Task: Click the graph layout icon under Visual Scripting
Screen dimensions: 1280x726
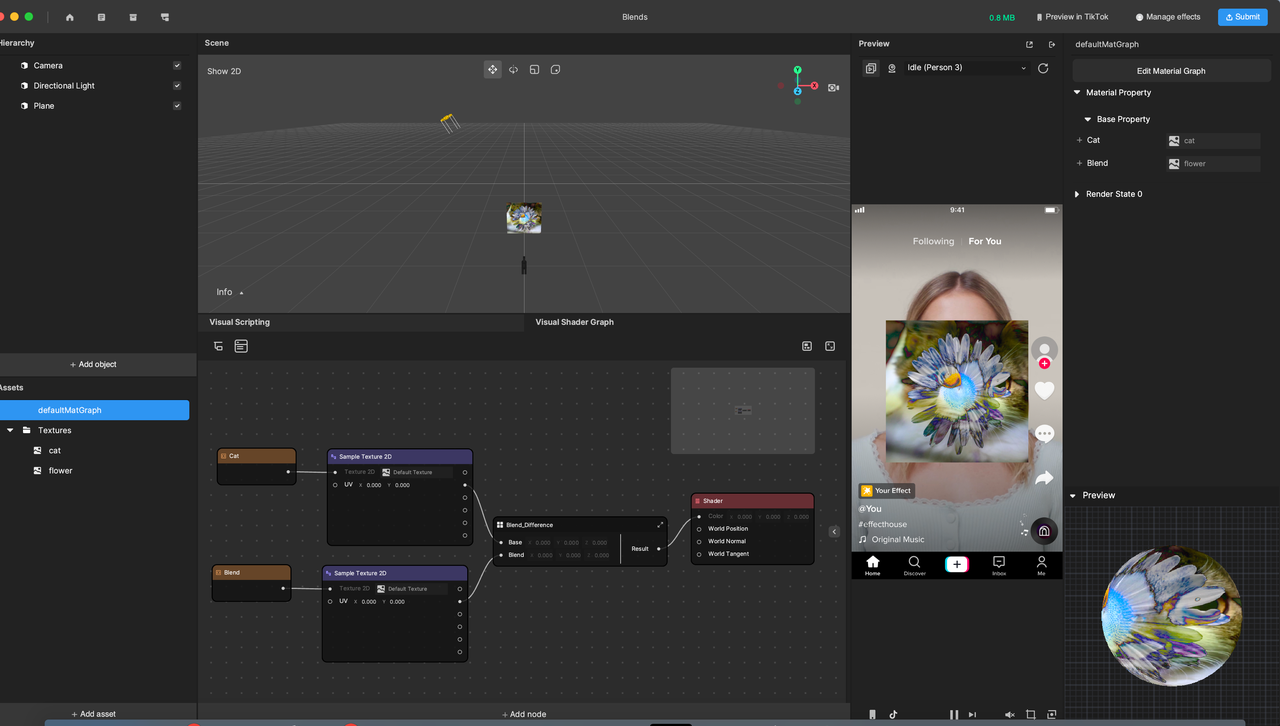Action: coord(218,346)
